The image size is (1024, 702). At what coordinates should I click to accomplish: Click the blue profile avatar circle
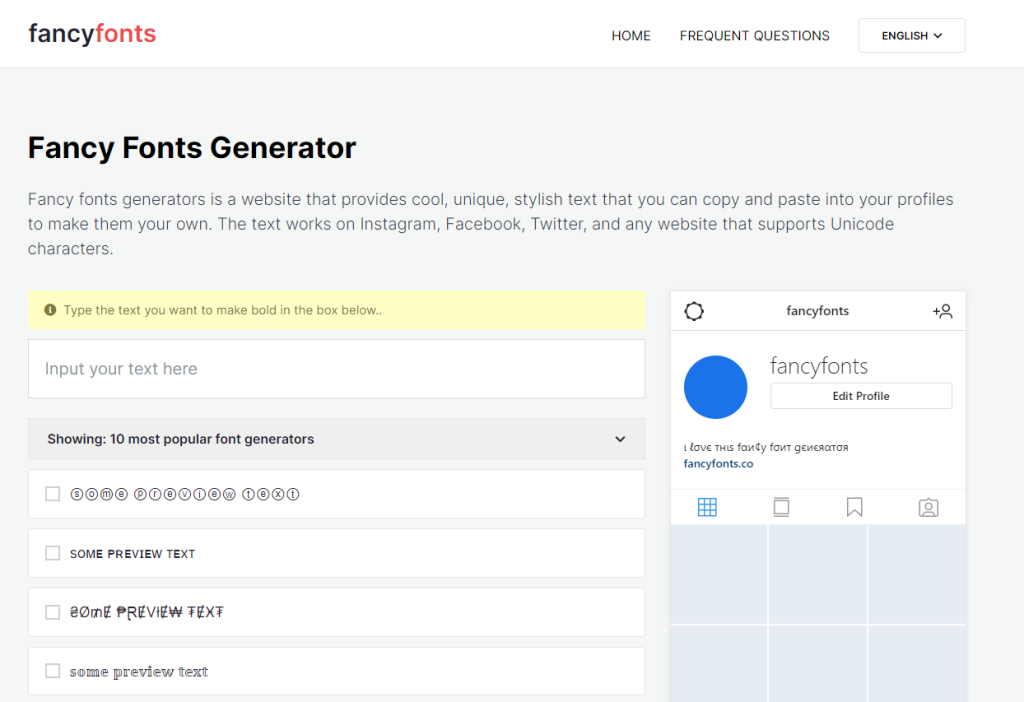715,387
